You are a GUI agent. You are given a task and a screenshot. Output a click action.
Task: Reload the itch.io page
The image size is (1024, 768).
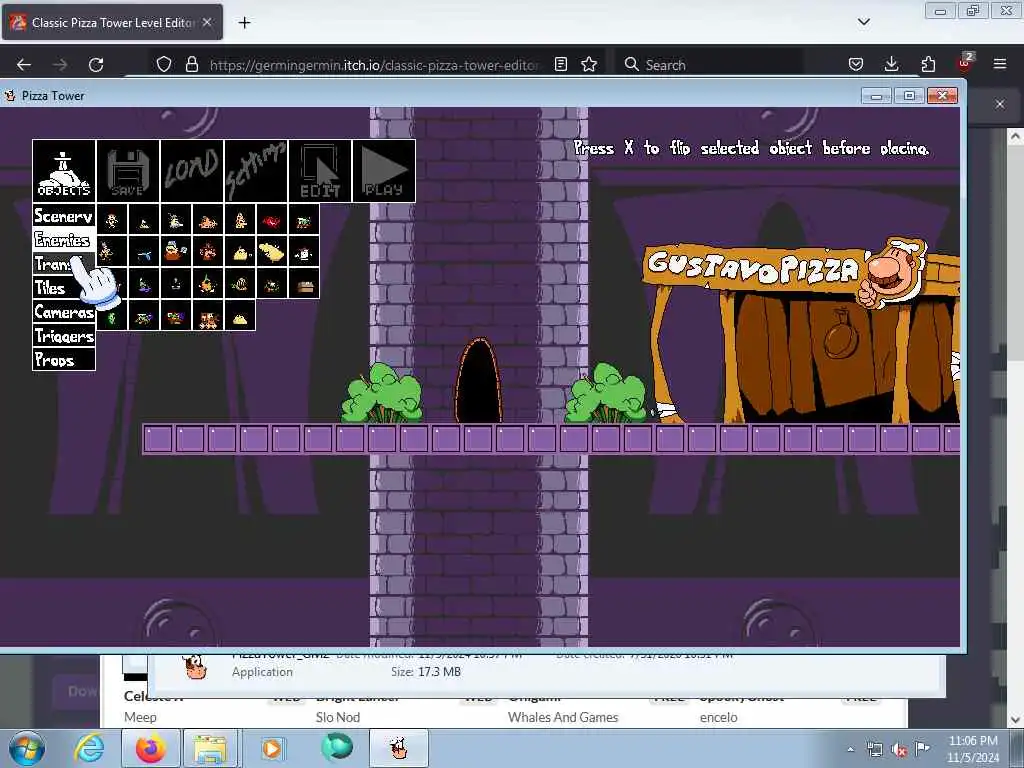tap(96, 64)
